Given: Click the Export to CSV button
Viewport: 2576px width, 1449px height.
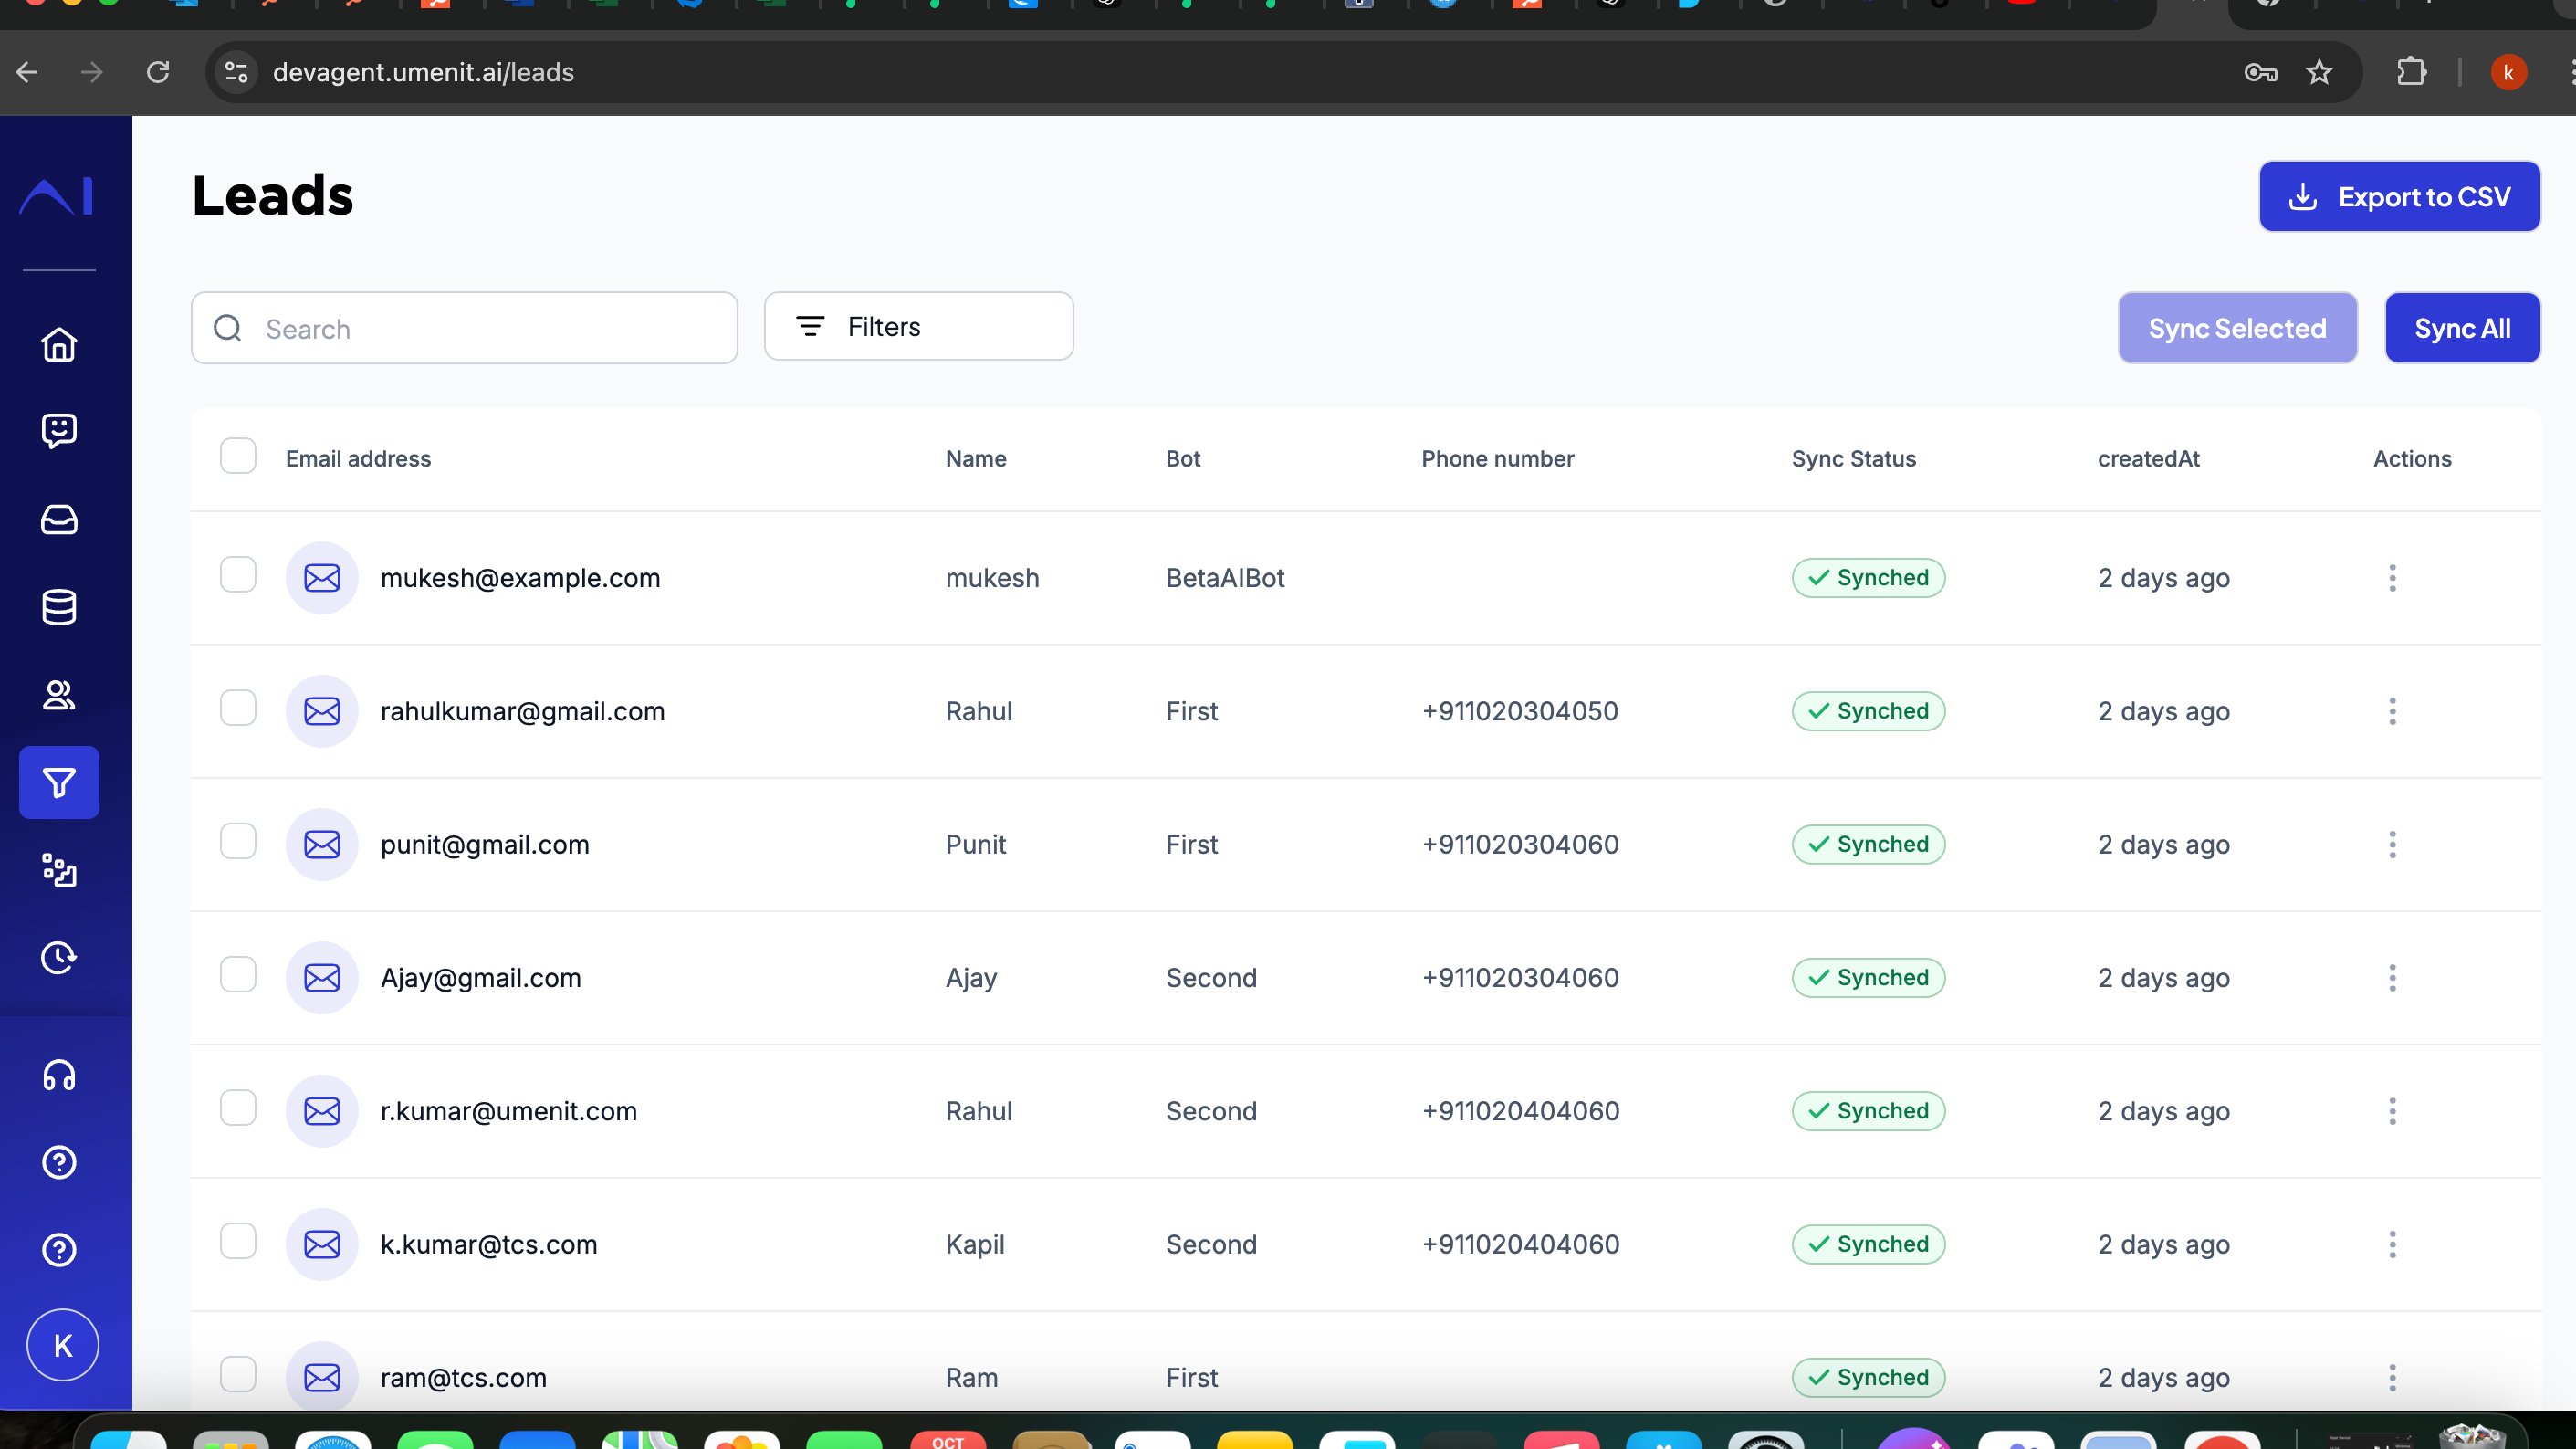Looking at the screenshot, I should (2399, 197).
